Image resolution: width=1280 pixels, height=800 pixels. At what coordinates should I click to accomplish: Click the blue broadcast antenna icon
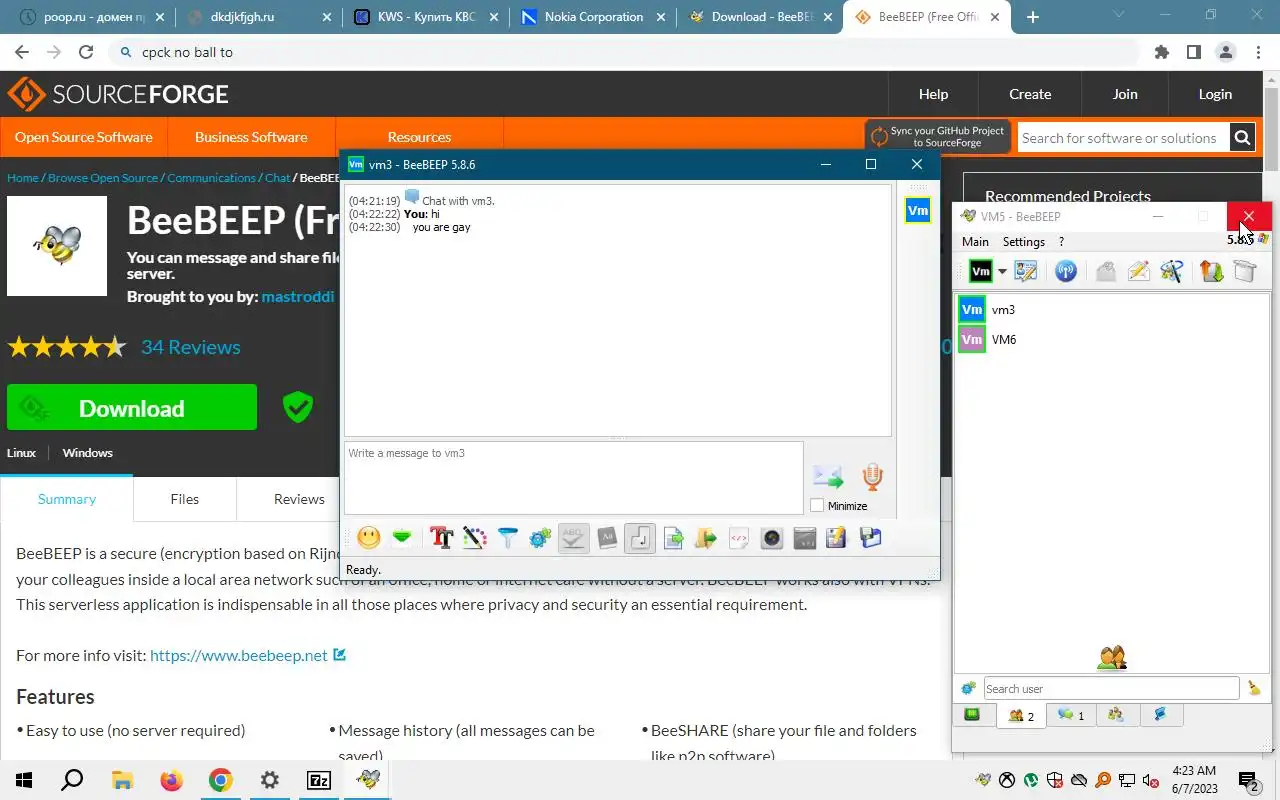click(x=1066, y=271)
